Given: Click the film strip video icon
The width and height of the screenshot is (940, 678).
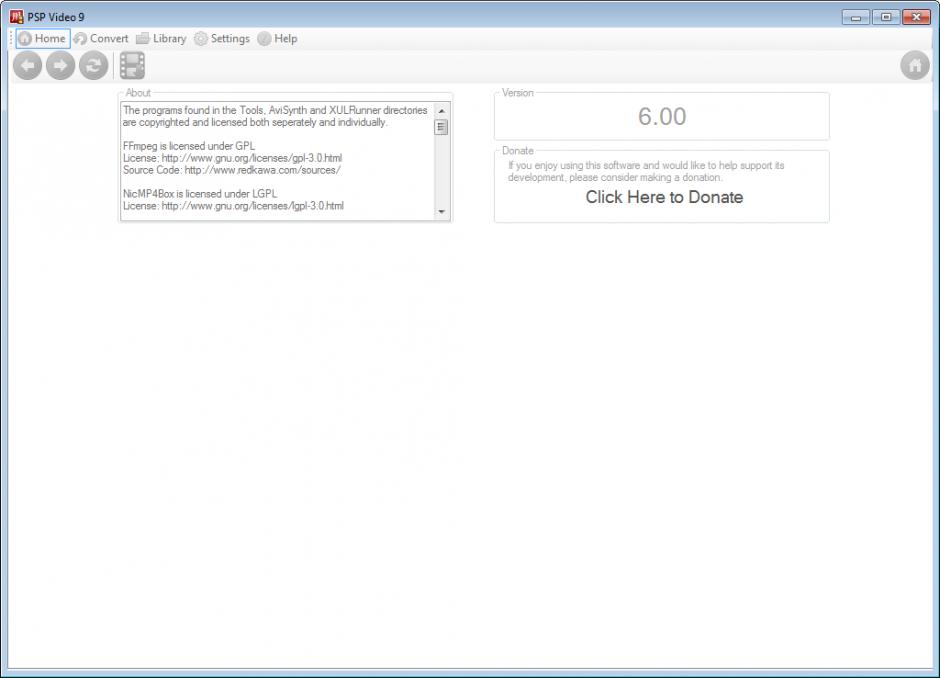Looking at the screenshot, I should pyautogui.click(x=132, y=65).
